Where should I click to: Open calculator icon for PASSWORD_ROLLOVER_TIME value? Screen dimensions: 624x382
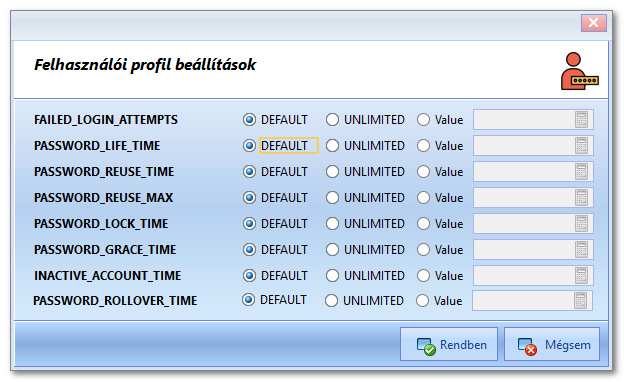tap(580, 300)
